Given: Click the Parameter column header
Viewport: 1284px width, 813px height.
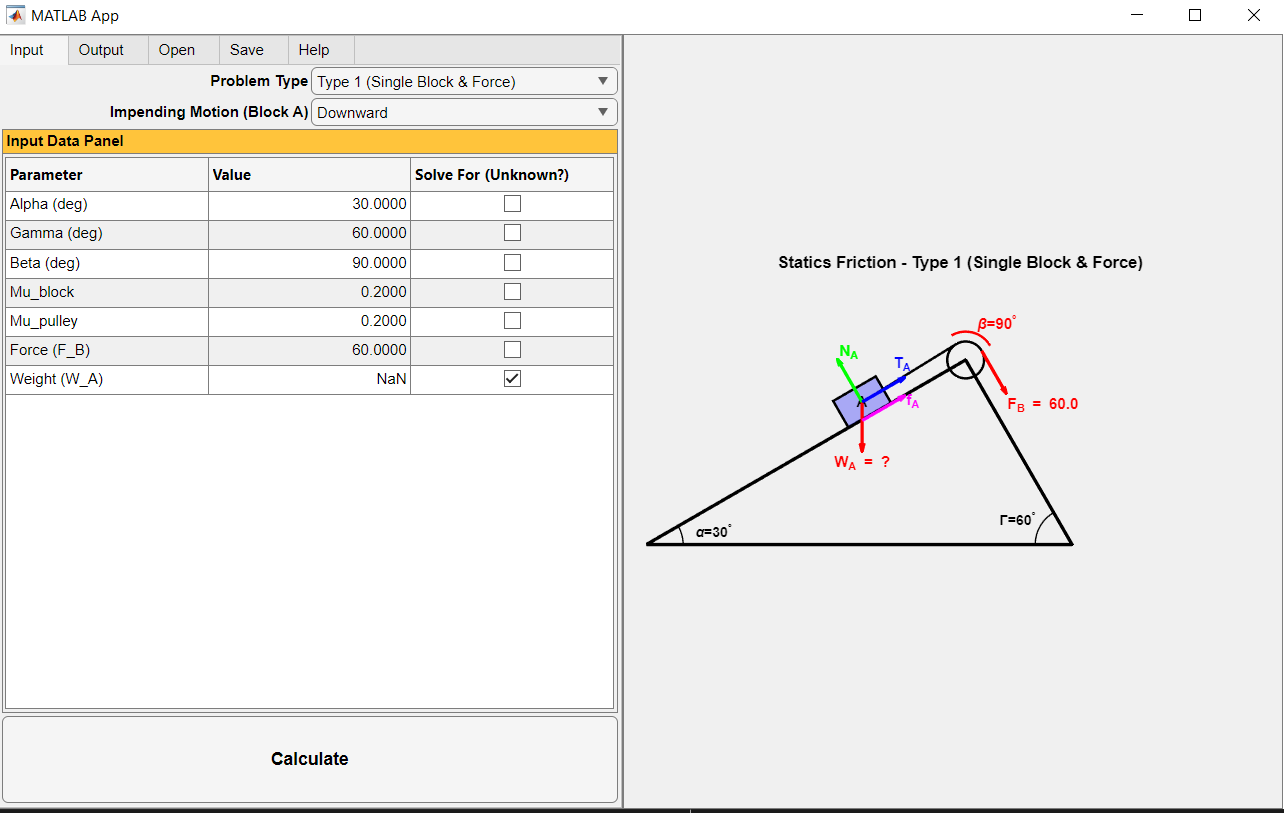Looking at the screenshot, I should pyautogui.click(x=107, y=175).
